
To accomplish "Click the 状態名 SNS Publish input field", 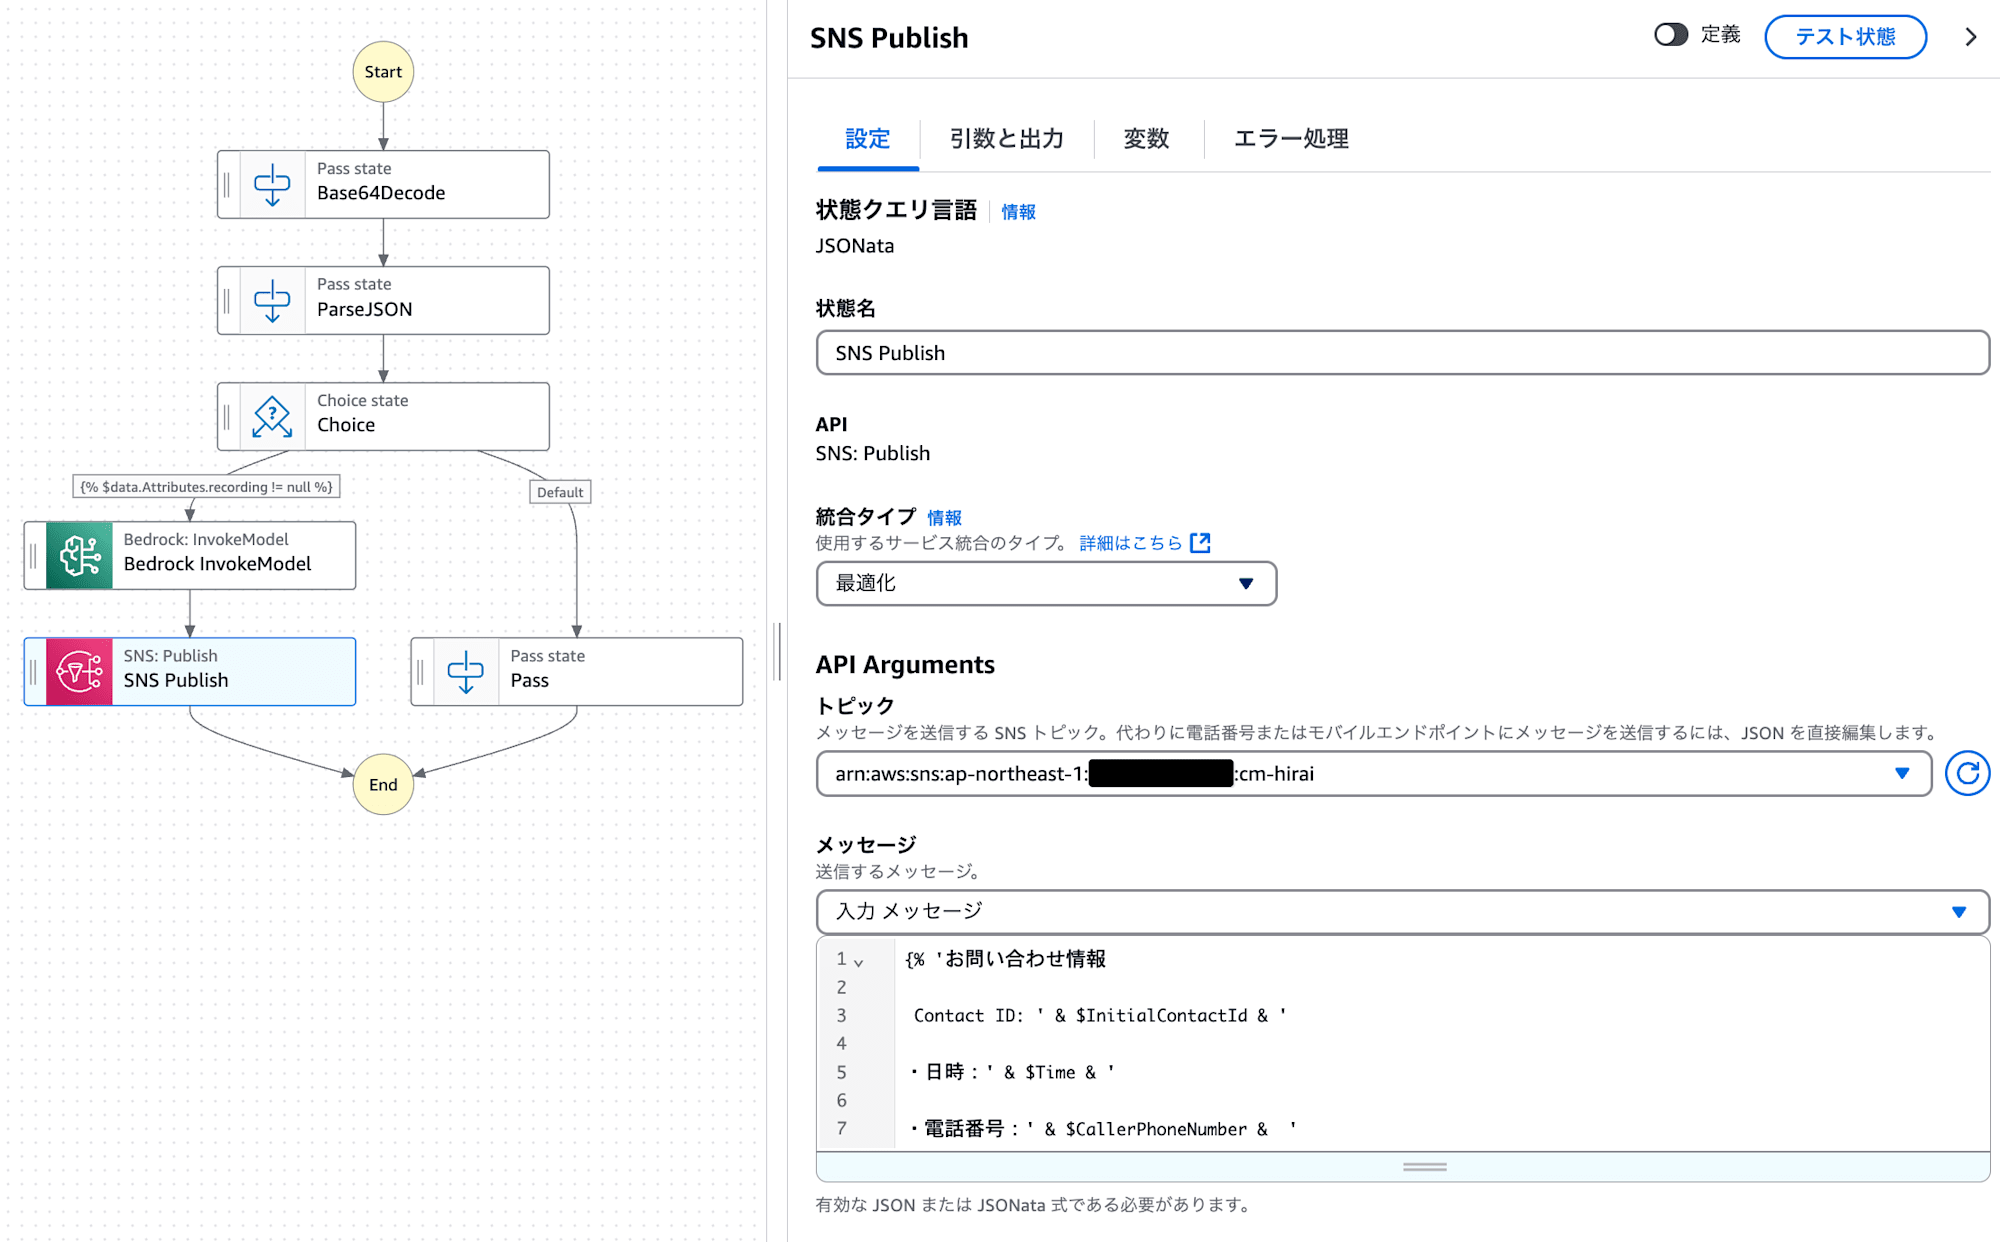I will coord(1402,353).
